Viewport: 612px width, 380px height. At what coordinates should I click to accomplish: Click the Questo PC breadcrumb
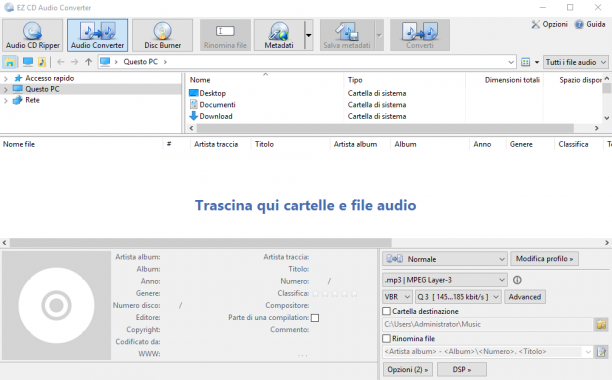141,62
